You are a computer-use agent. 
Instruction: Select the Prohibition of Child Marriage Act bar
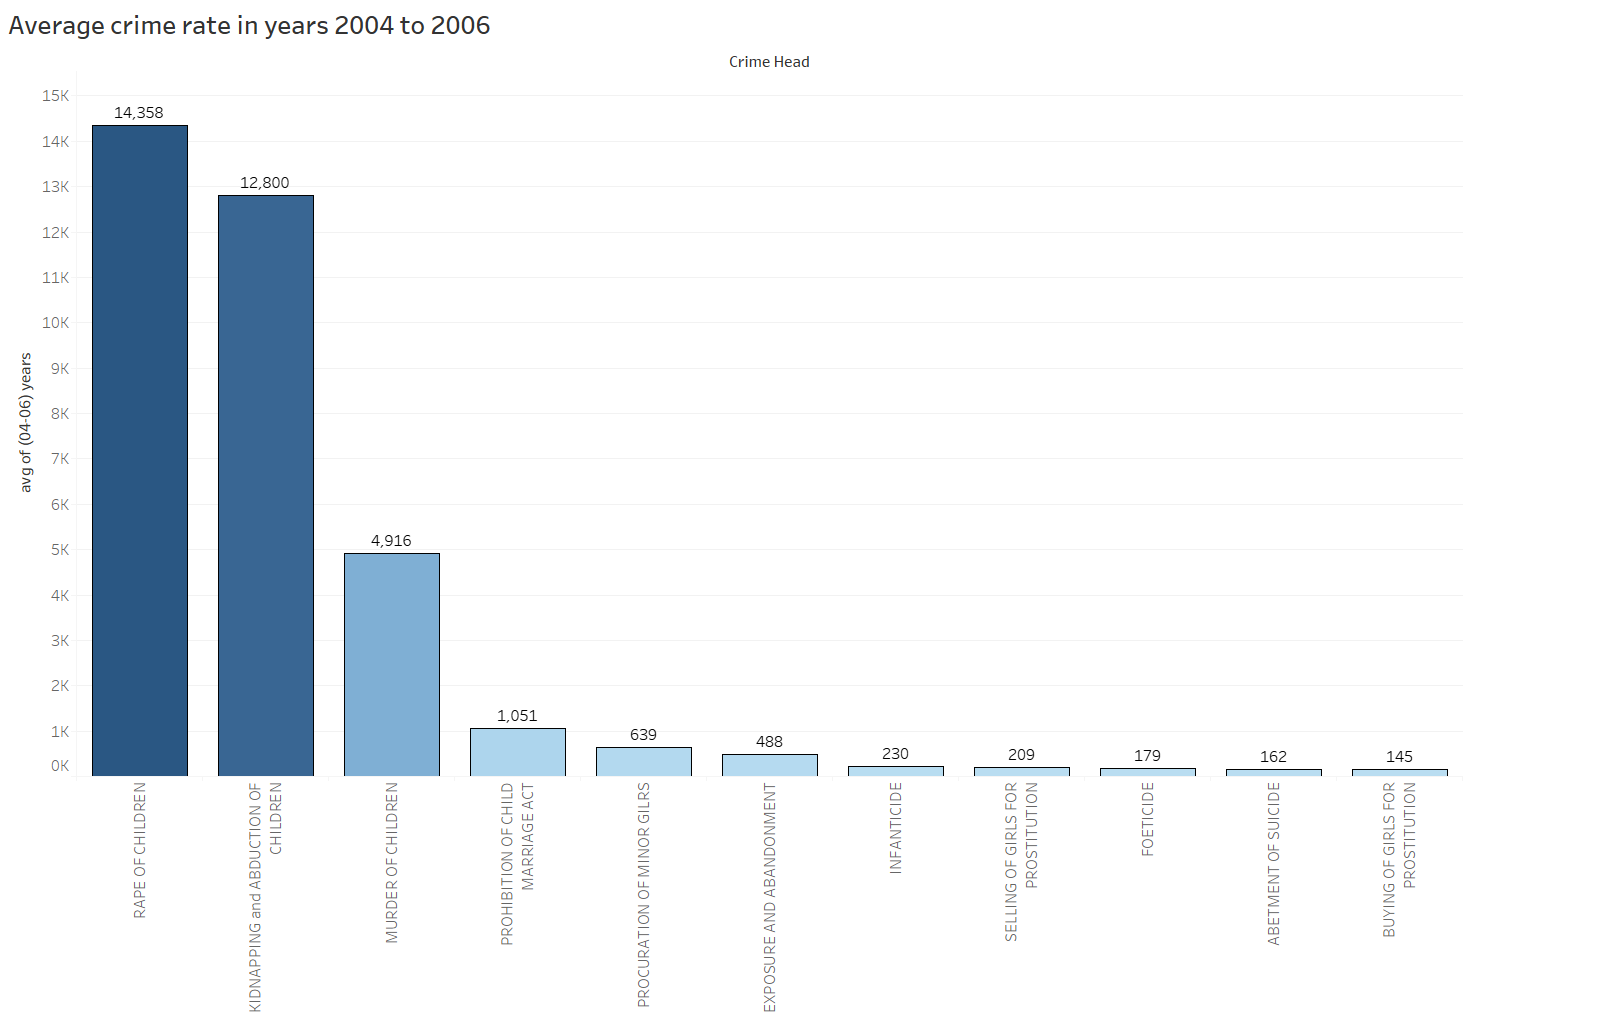(518, 752)
